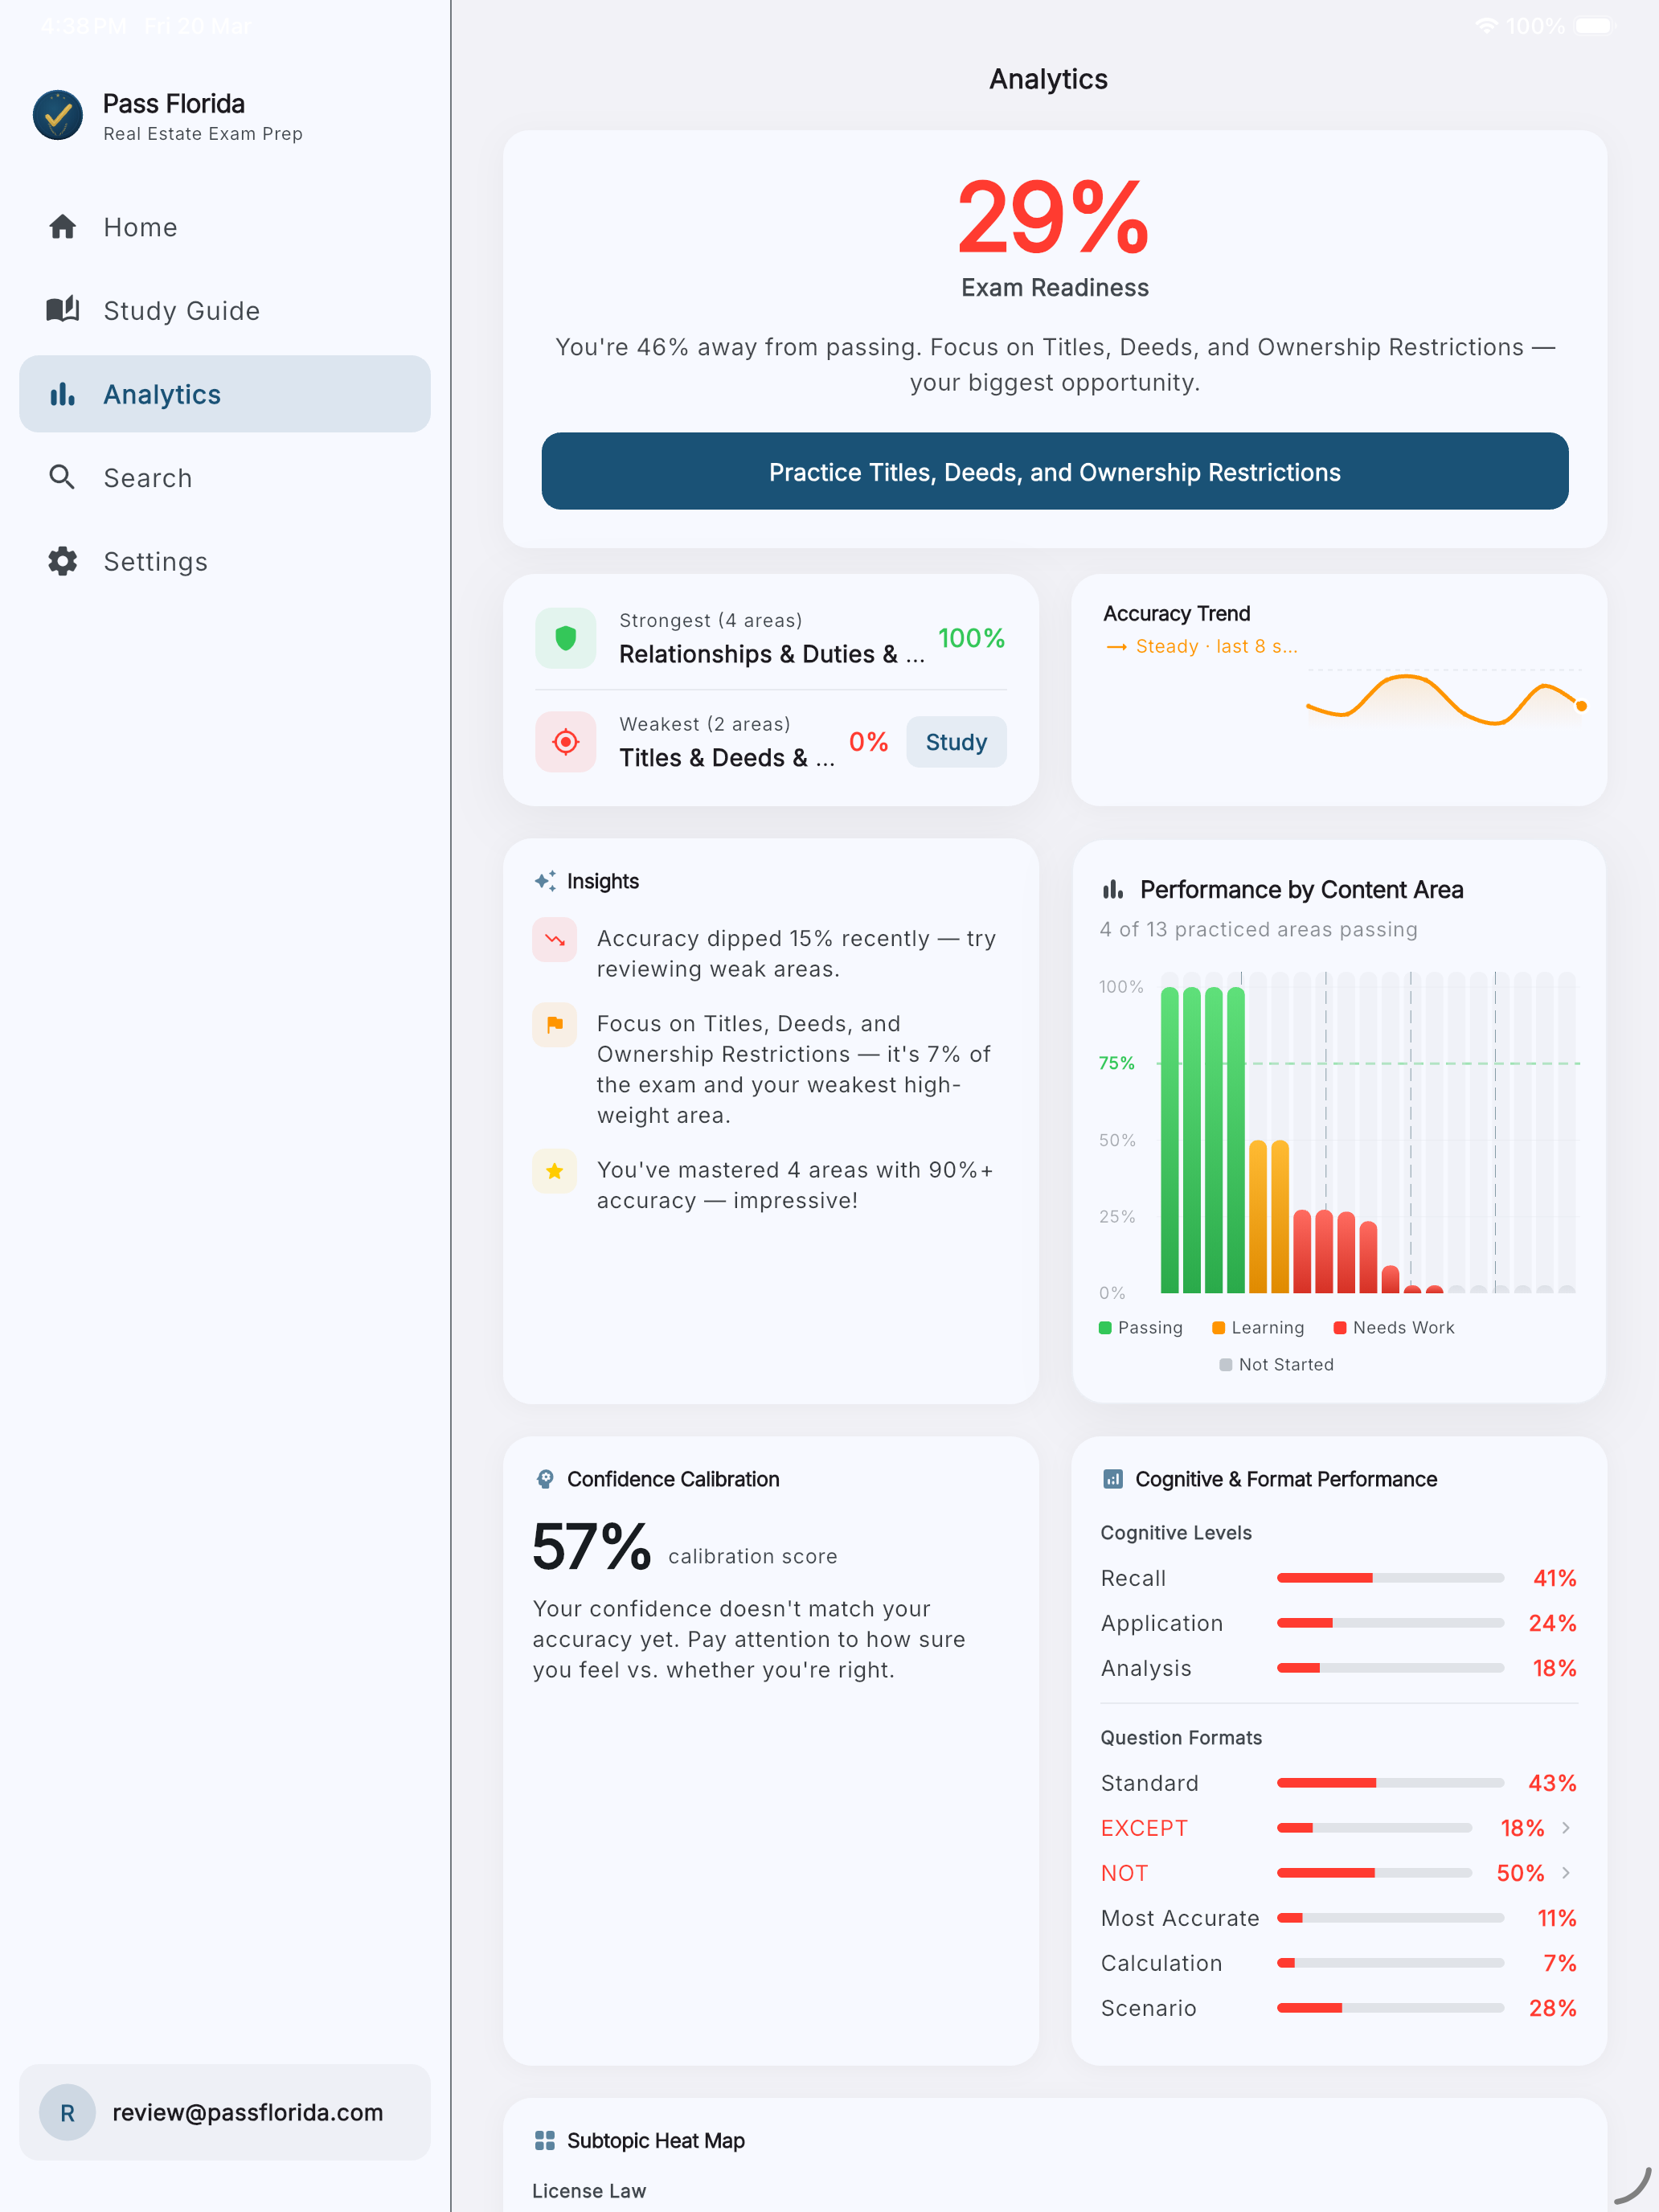Click the Recall progress bar

[1390, 1578]
